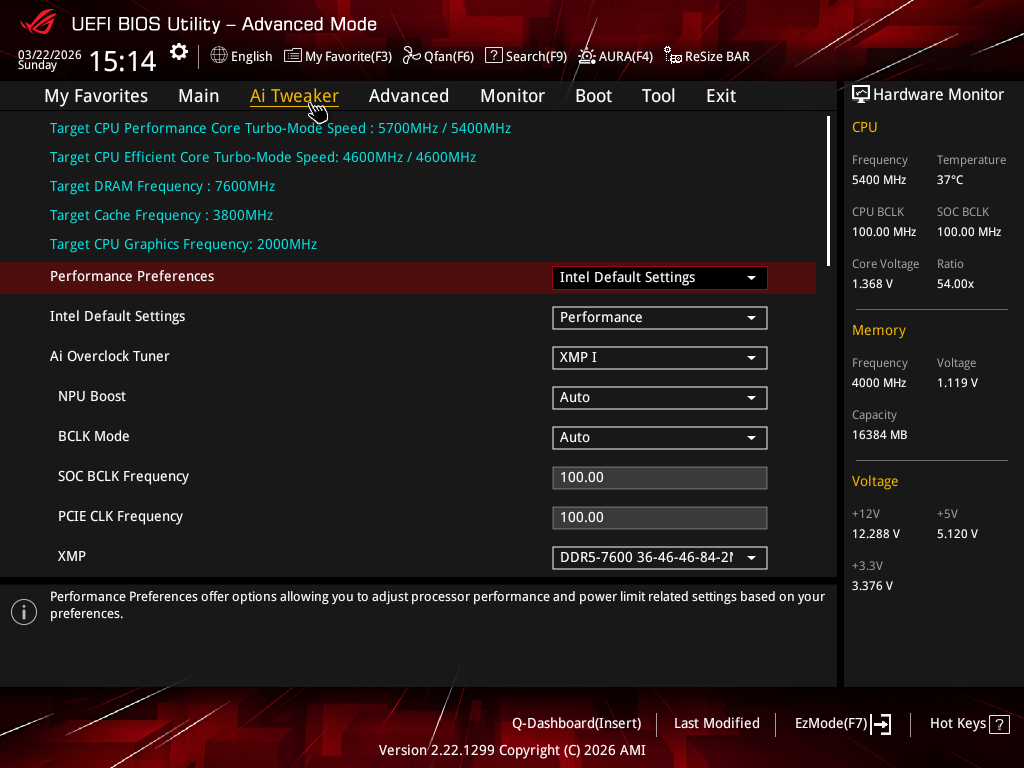Click the 15:14 clock

tap(122, 61)
